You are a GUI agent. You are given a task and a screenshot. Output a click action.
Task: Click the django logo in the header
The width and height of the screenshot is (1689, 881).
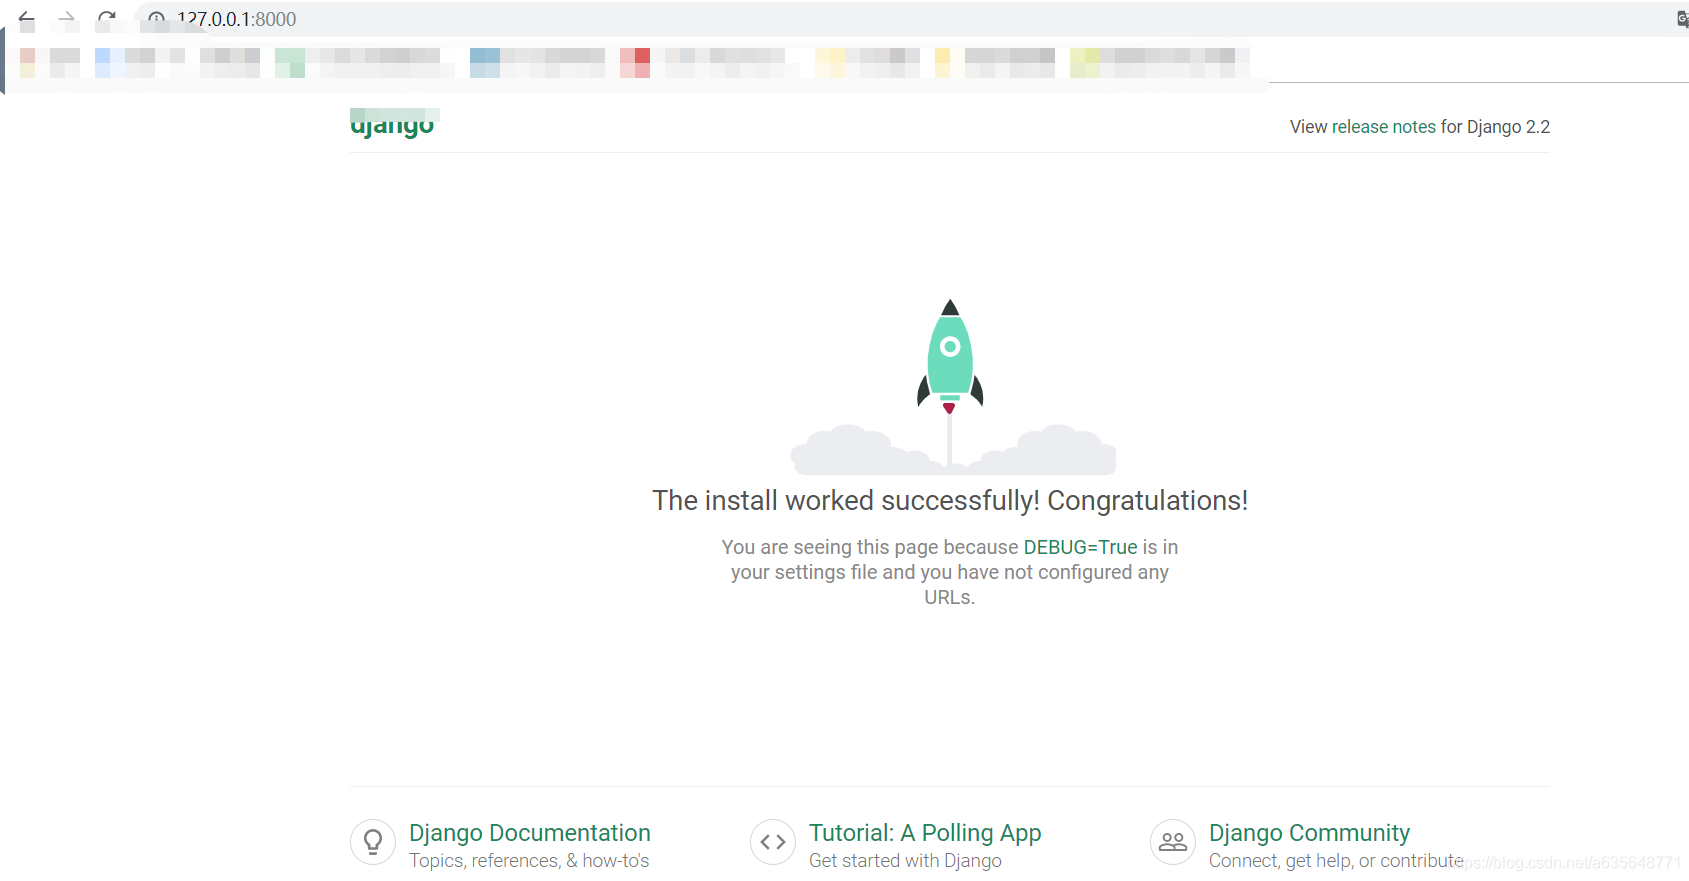coord(393,123)
